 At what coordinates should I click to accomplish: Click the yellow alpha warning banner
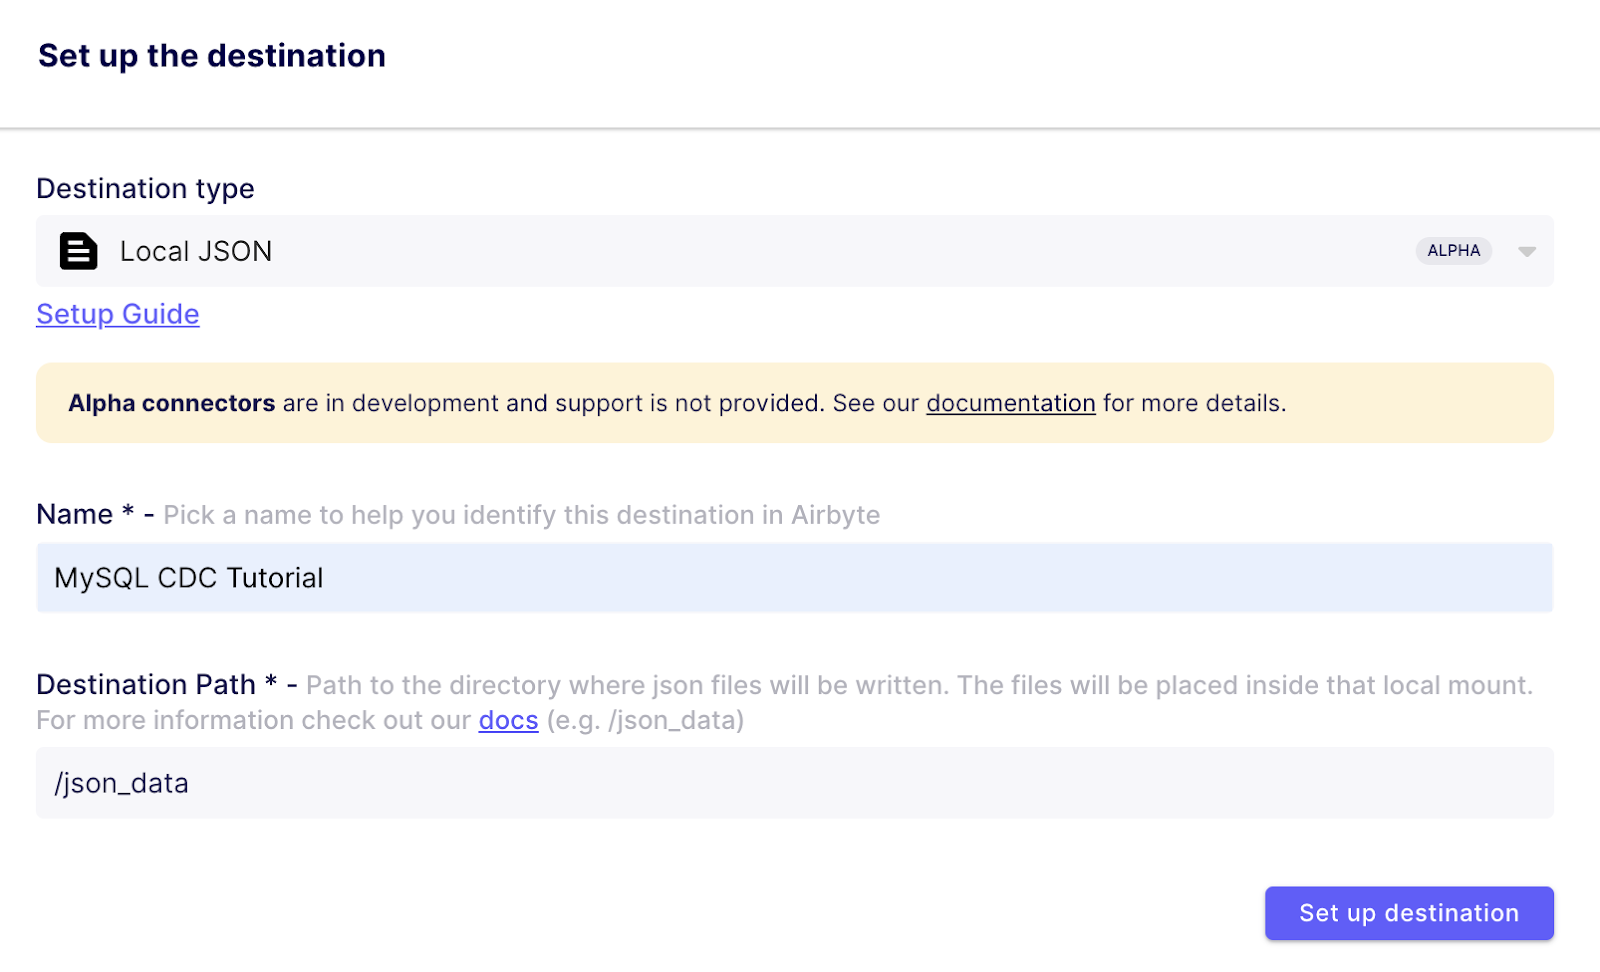coord(1400,403)
